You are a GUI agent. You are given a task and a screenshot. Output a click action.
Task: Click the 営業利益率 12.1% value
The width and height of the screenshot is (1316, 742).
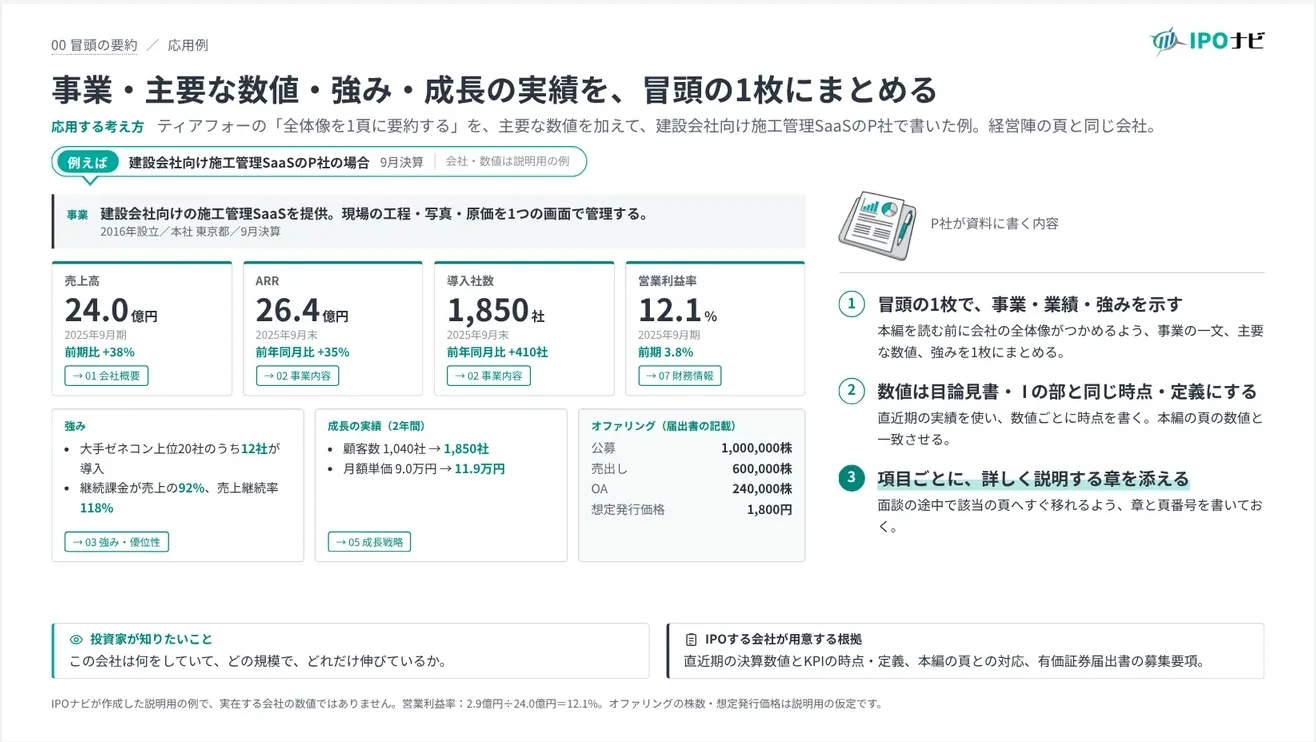click(677, 311)
